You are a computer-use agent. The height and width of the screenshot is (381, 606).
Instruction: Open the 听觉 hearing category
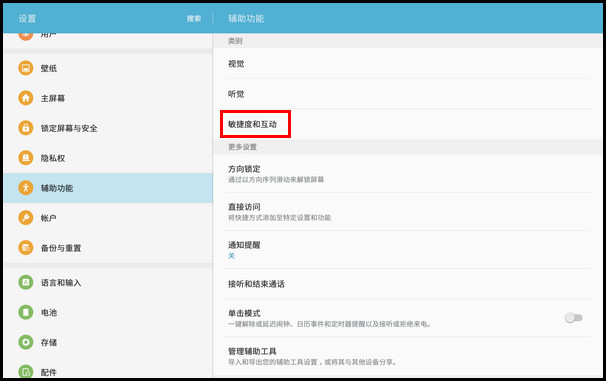click(408, 94)
